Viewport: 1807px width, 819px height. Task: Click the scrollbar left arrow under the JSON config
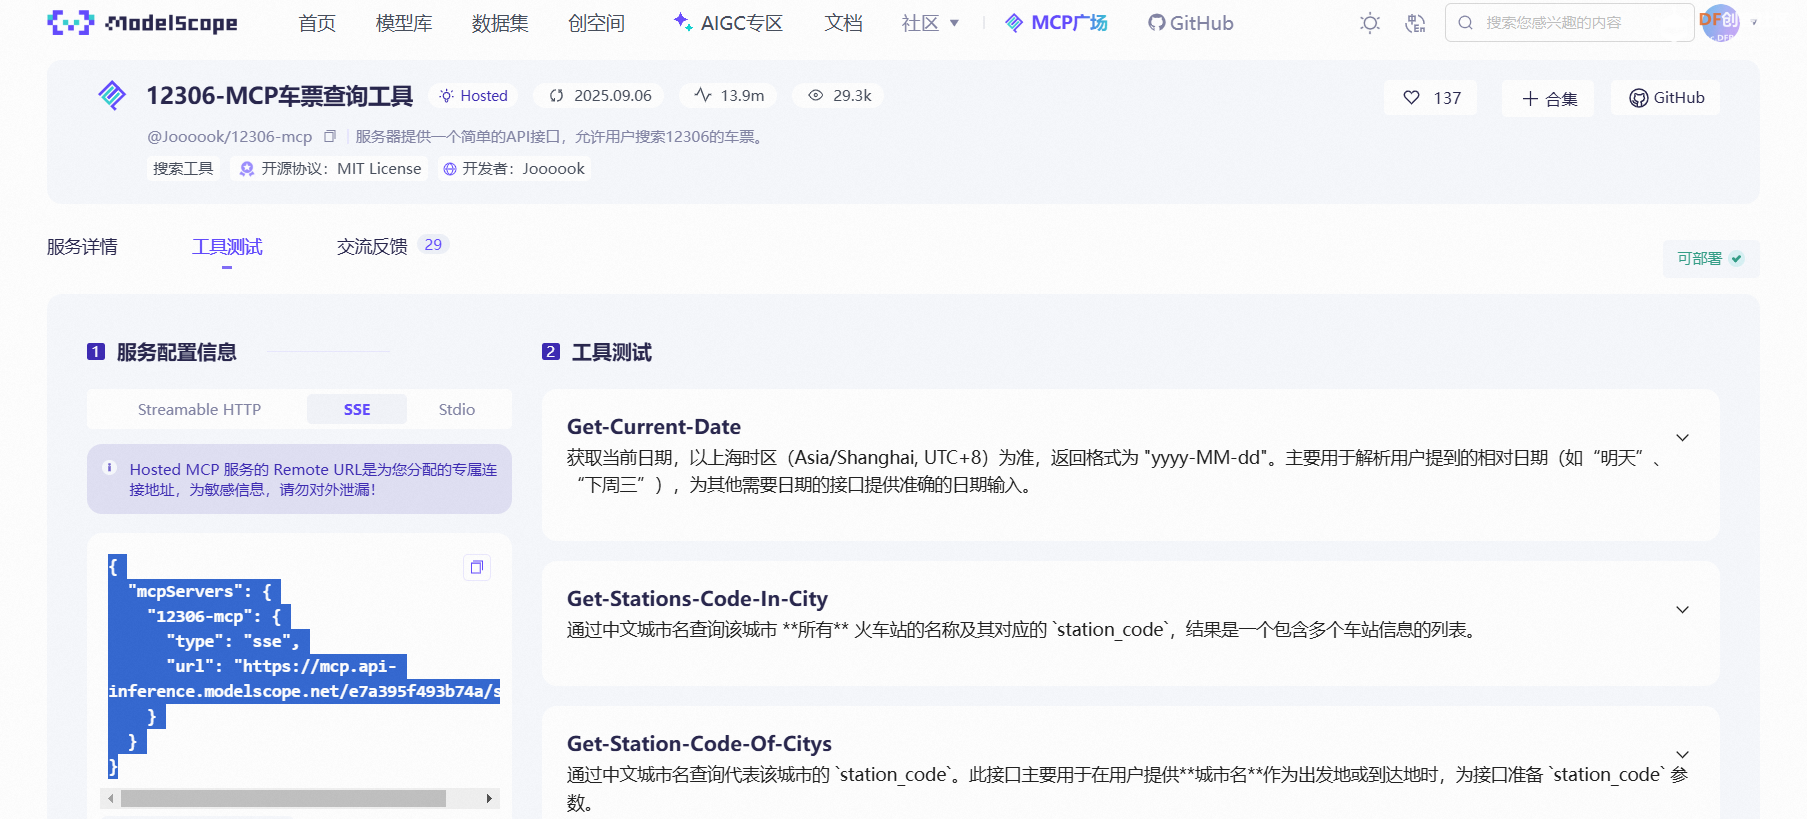click(x=111, y=799)
